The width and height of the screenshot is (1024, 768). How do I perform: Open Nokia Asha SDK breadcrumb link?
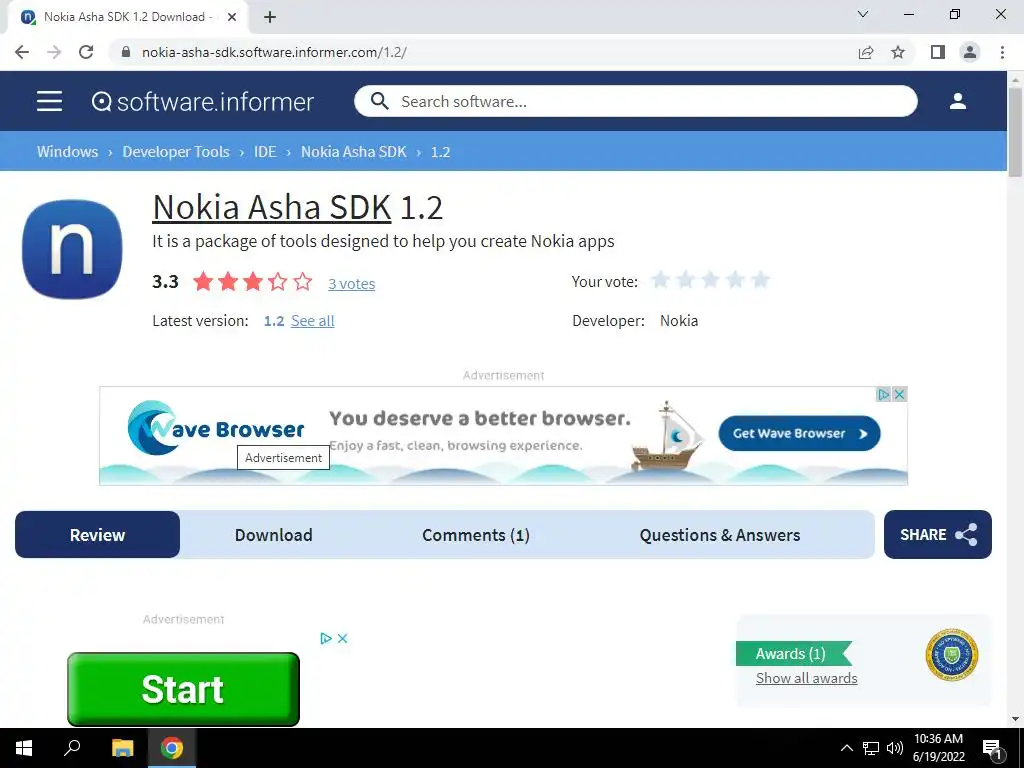tap(353, 152)
